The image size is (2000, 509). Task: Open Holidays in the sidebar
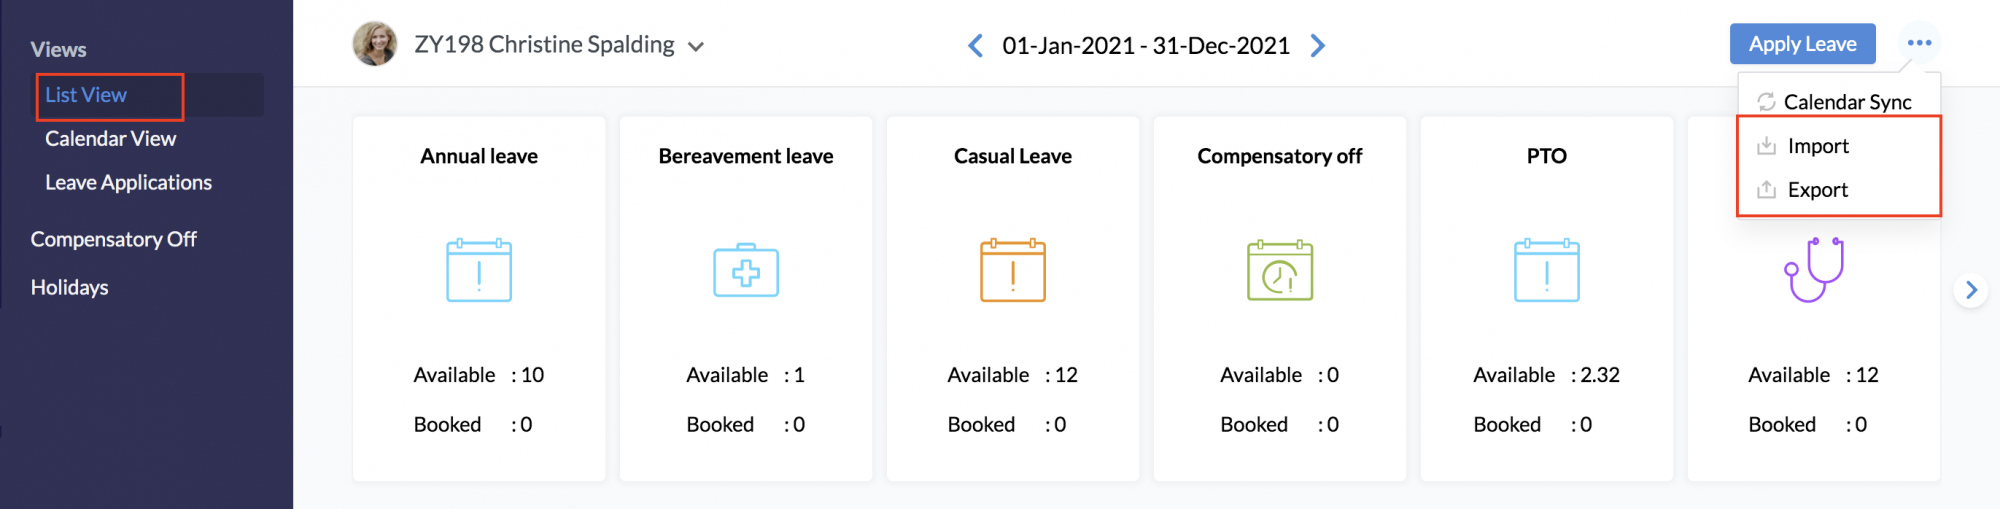tap(69, 288)
